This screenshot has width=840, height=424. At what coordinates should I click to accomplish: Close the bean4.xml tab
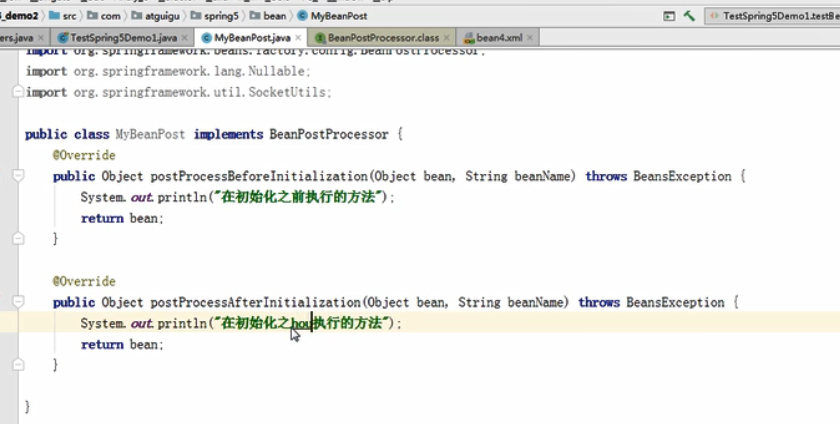pyautogui.click(x=529, y=38)
